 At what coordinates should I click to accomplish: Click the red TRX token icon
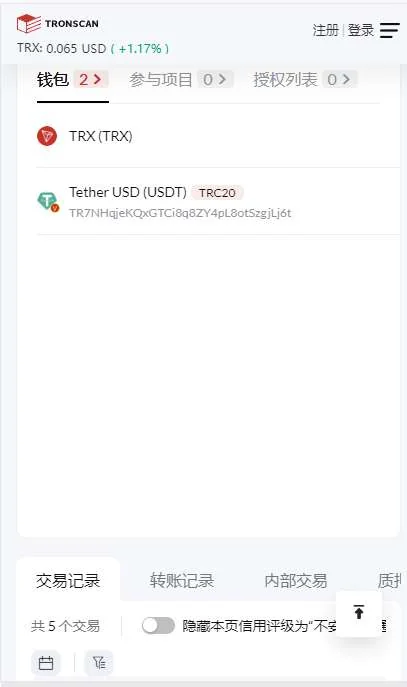(47, 136)
